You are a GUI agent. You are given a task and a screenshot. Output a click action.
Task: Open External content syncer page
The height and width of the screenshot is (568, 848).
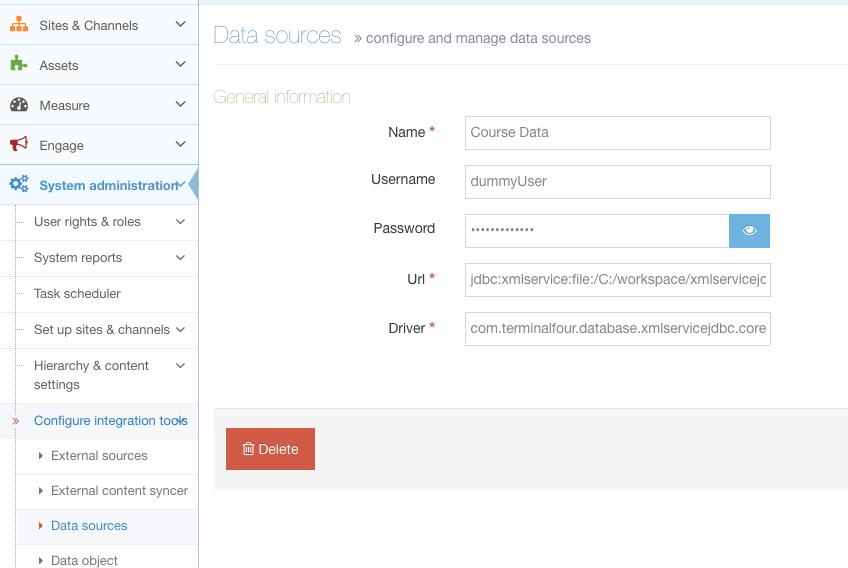click(119, 491)
